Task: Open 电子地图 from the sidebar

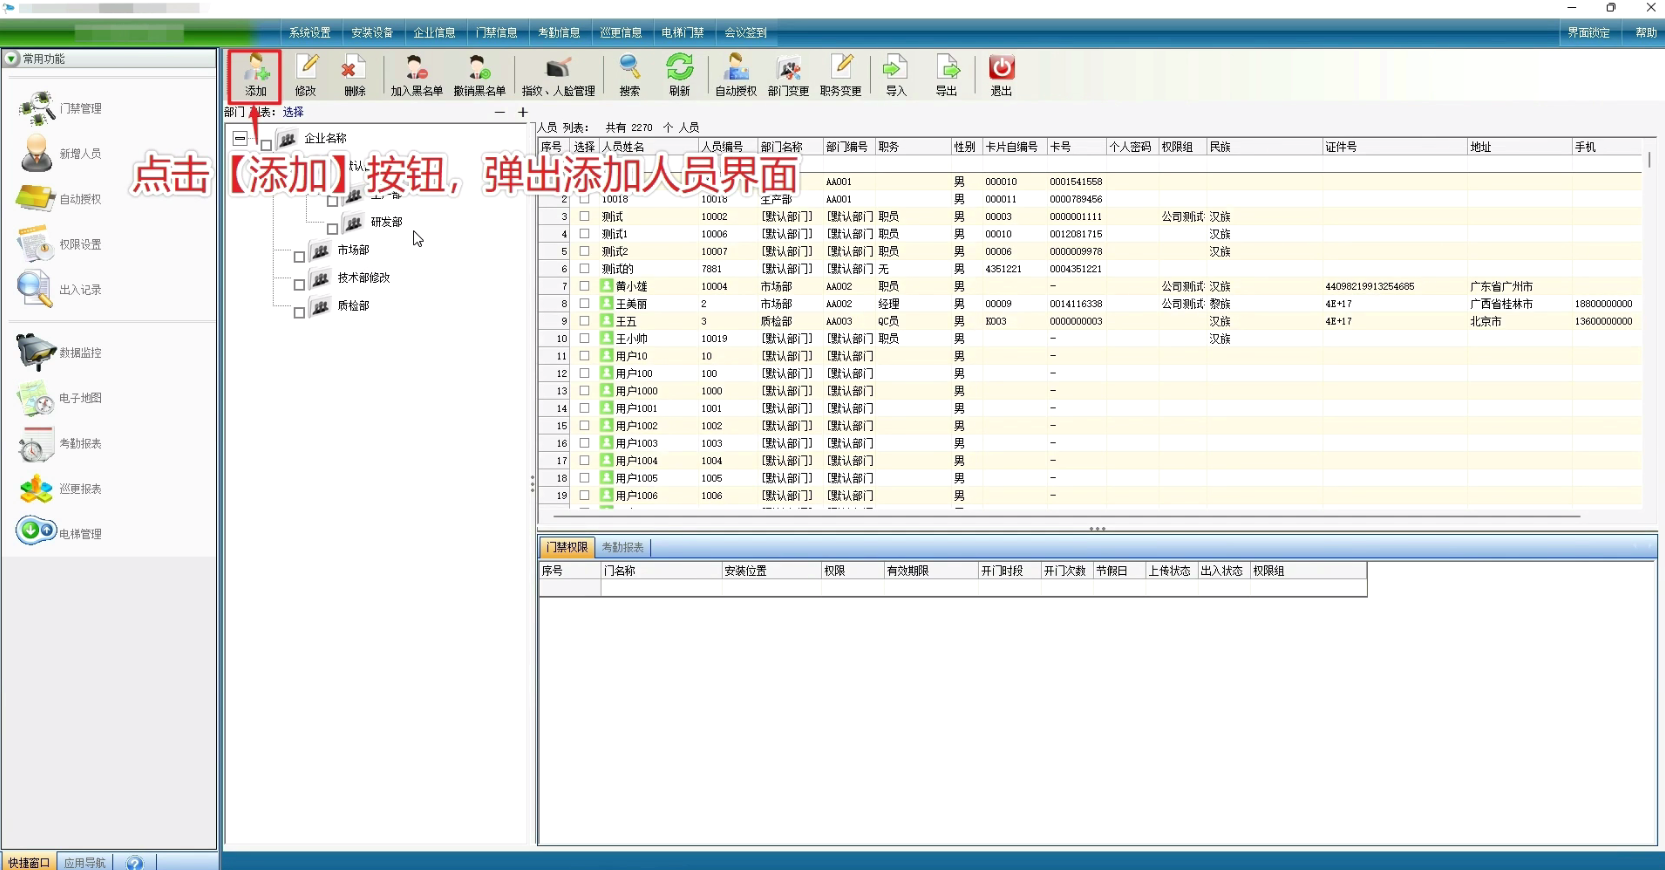Action: (60, 398)
